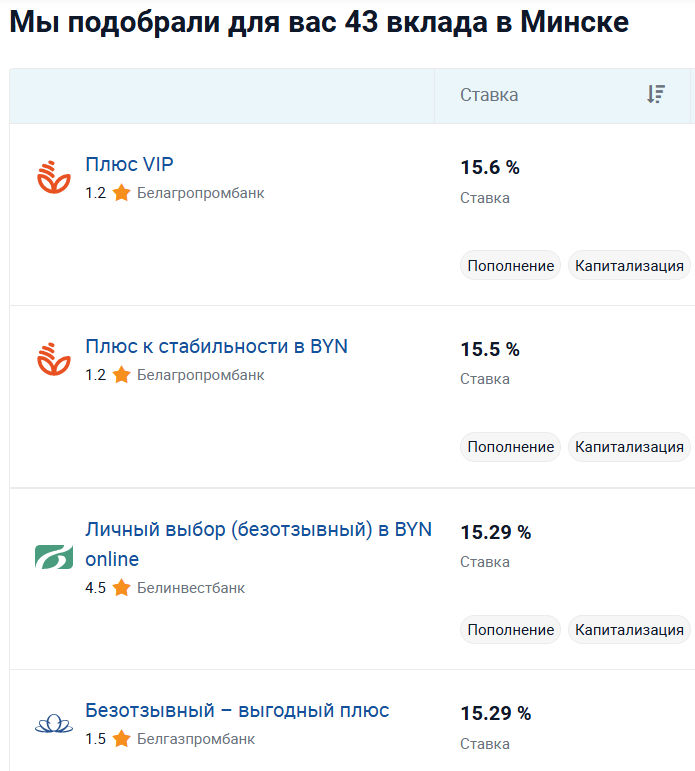Screen dimensions: 695x771
Task: Open the Плюс VIP deposit link
Action: pyautogui.click(x=129, y=164)
